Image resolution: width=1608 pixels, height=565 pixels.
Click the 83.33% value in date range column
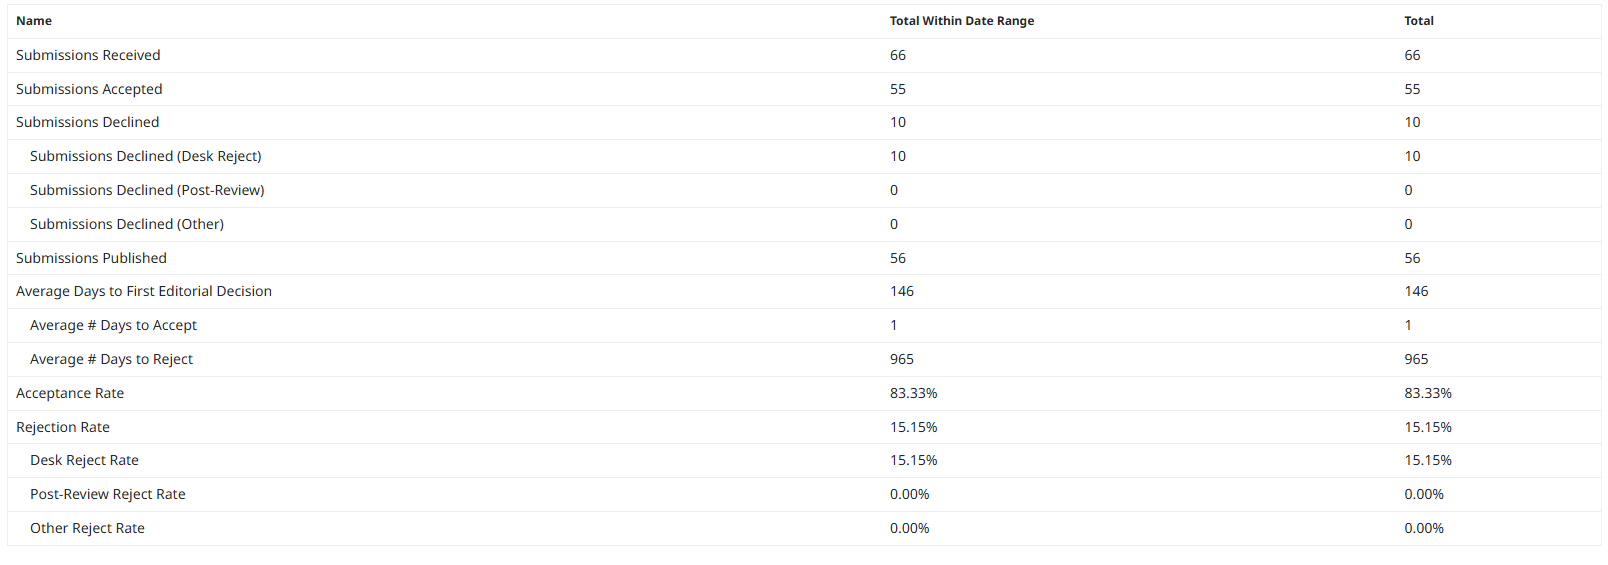913,393
